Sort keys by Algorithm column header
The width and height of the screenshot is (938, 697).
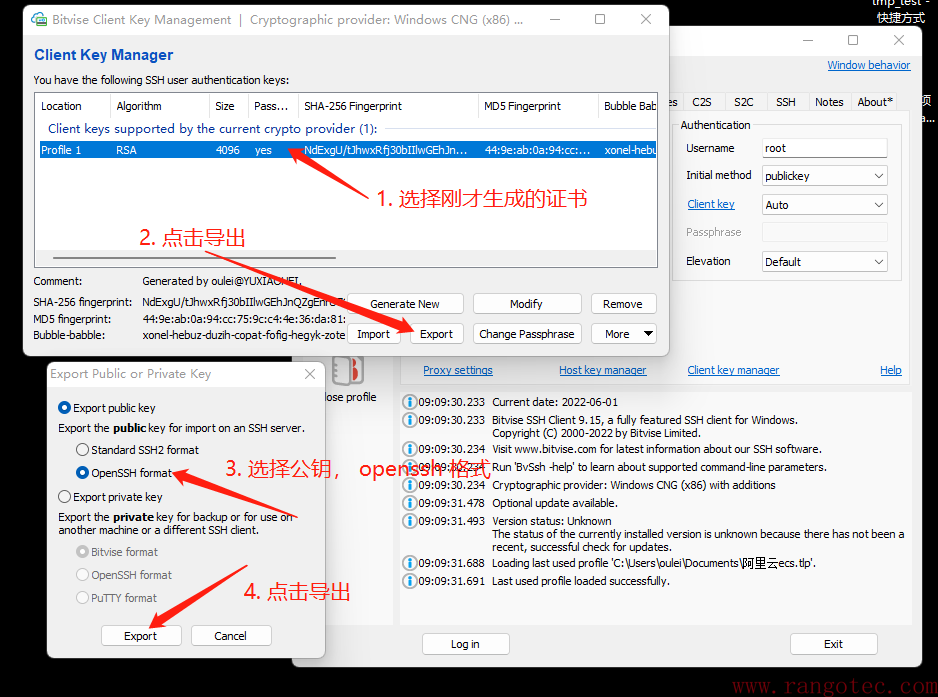pyautogui.click(x=160, y=106)
